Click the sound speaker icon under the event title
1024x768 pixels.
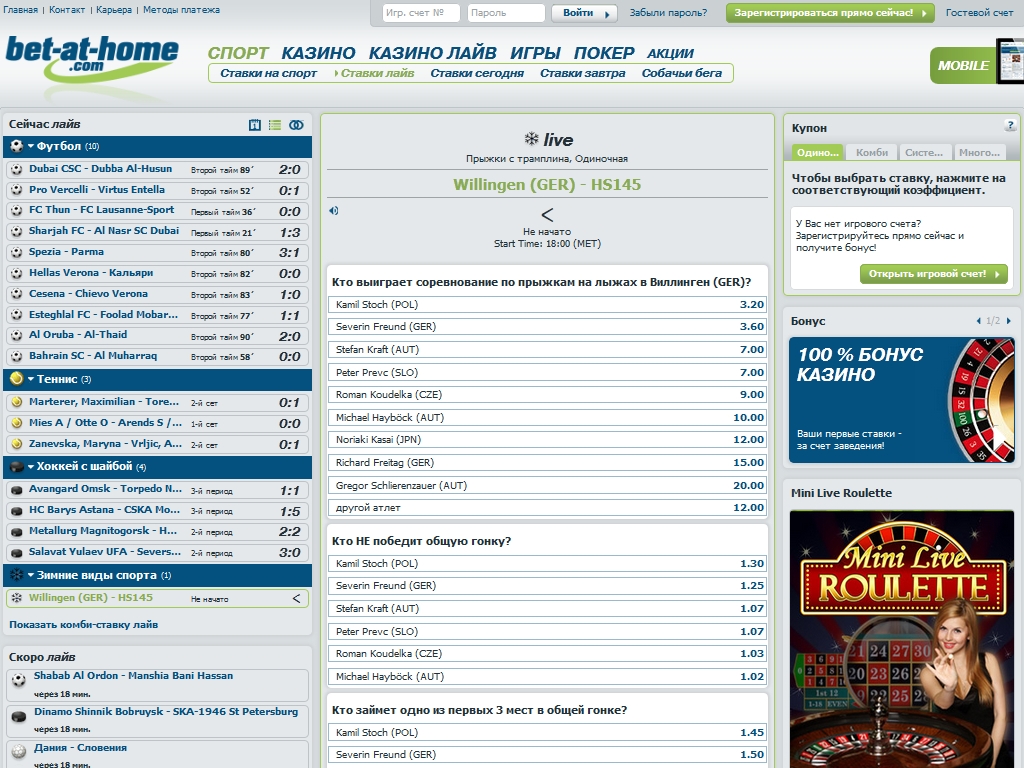click(x=333, y=210)
